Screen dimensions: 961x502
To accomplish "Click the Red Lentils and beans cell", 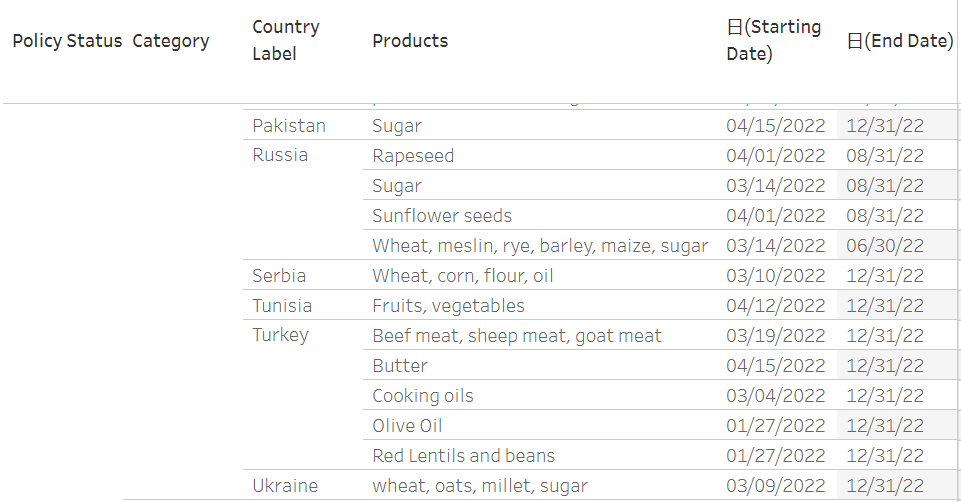I will coord(463,456).
